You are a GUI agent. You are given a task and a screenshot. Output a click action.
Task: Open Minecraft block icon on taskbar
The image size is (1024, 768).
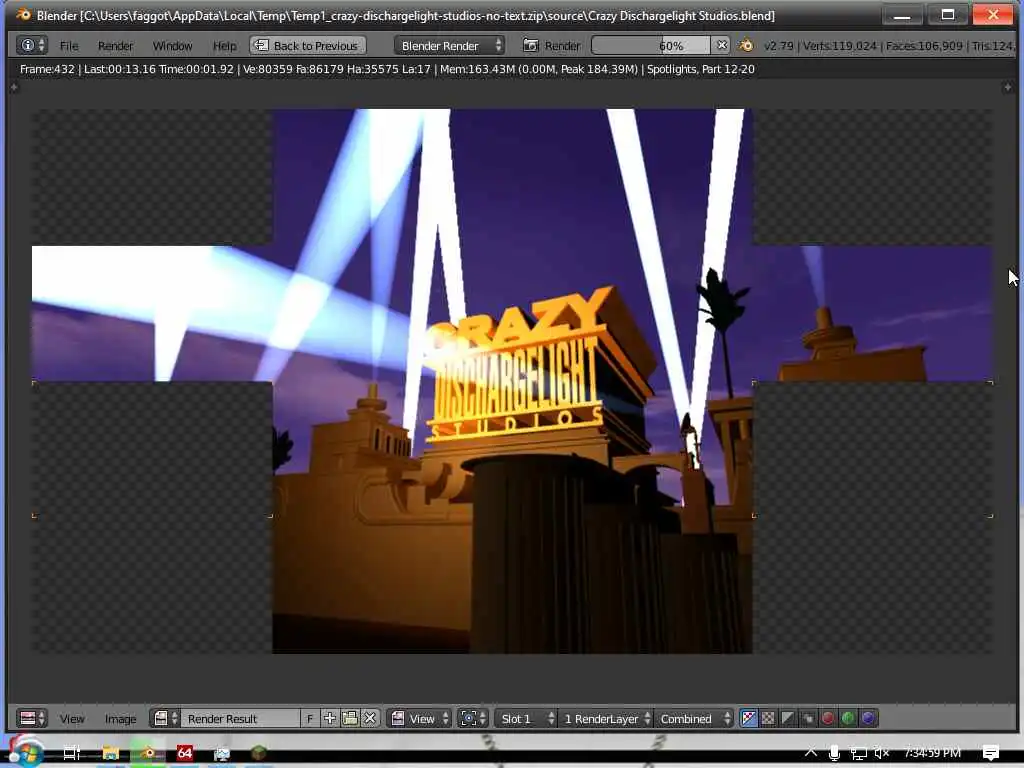[259, 753]
